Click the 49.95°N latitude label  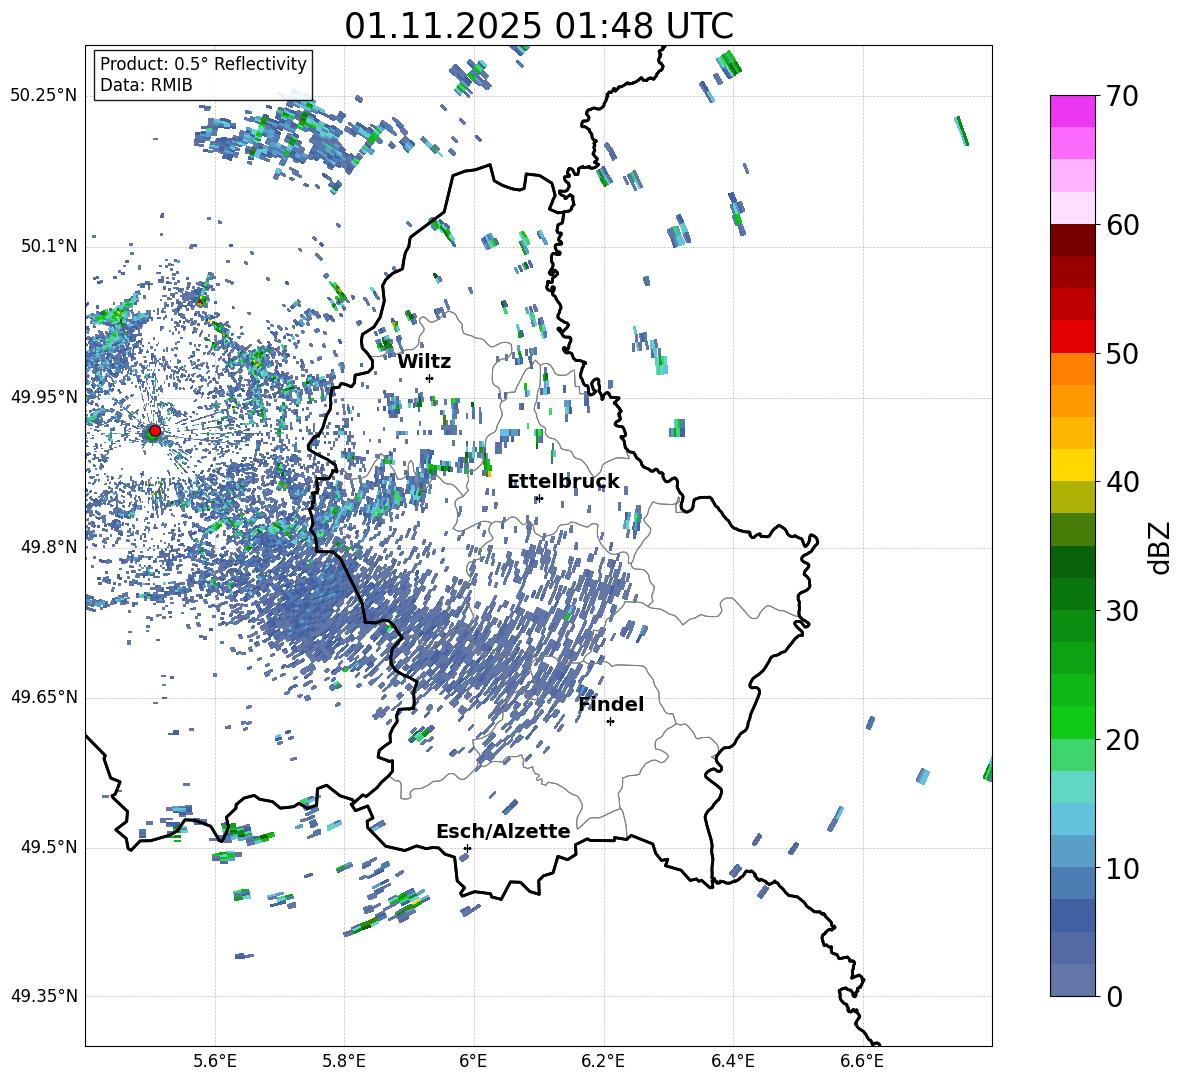[44, 397]
